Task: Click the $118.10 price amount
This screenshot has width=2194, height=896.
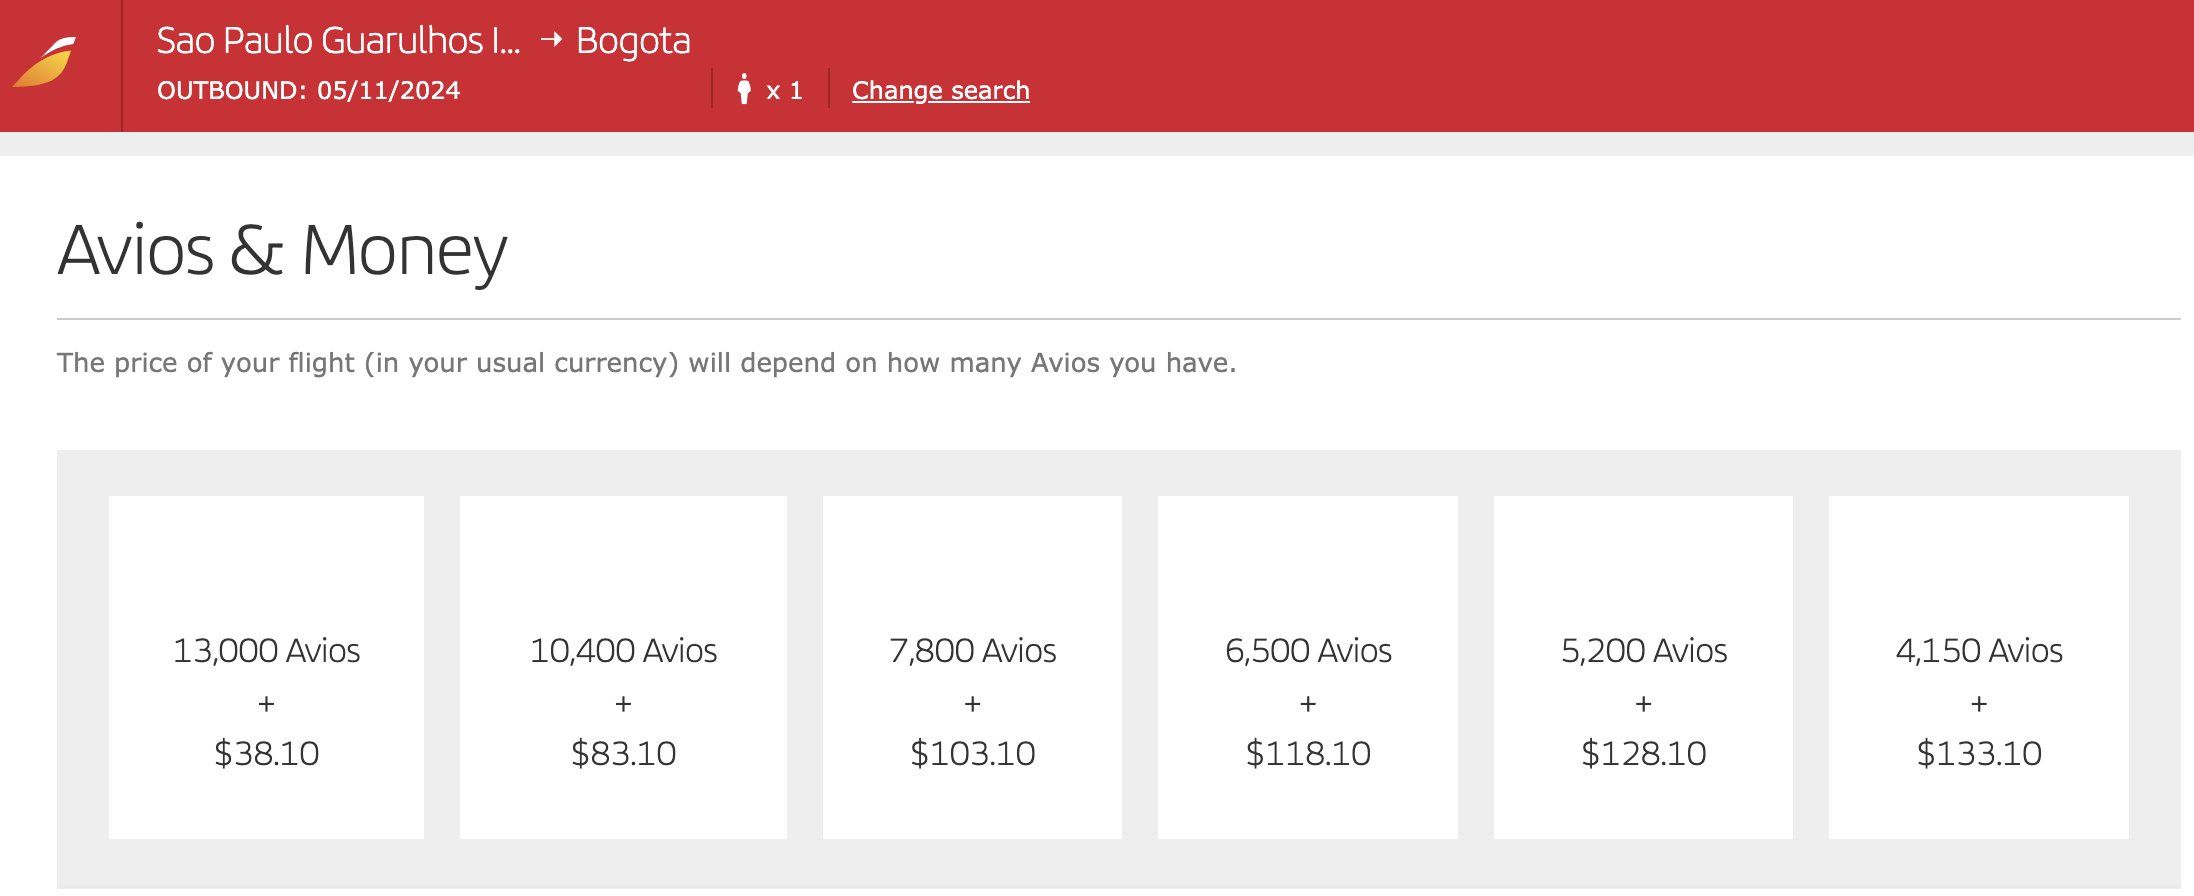Action: click(x=1308, y=753)
